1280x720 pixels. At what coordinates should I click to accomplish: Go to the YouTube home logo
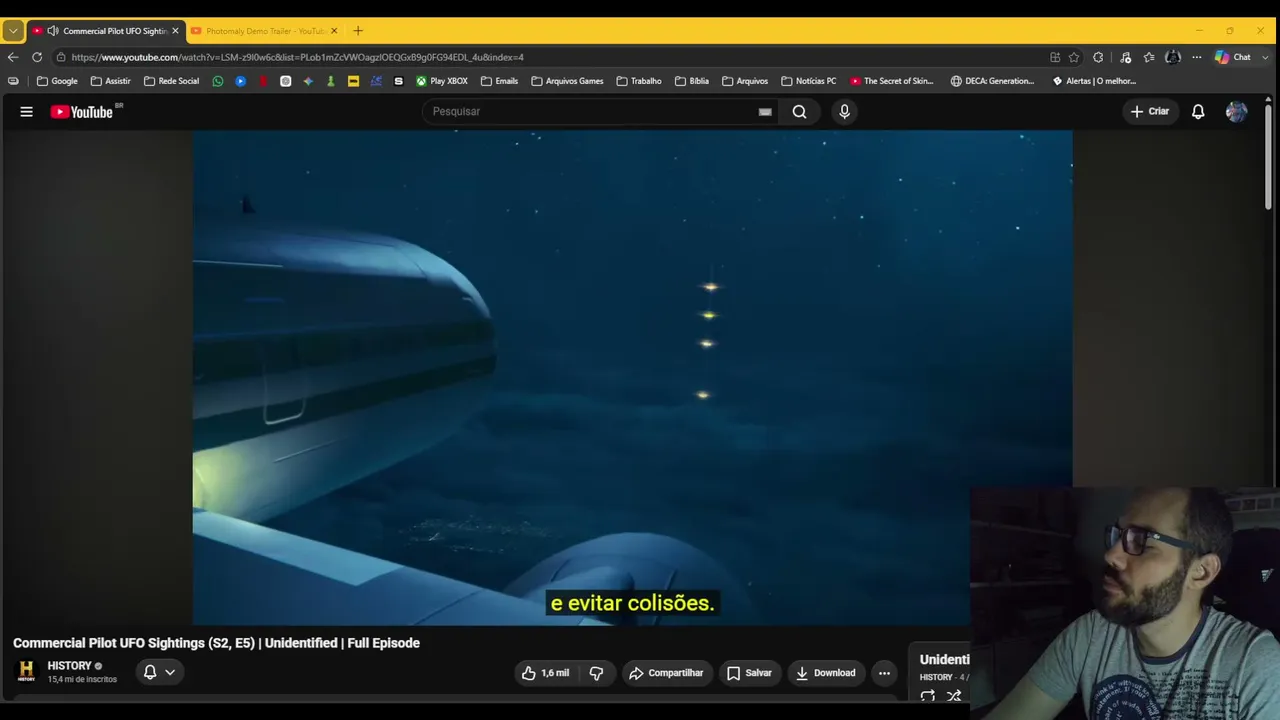click(82, 112)
